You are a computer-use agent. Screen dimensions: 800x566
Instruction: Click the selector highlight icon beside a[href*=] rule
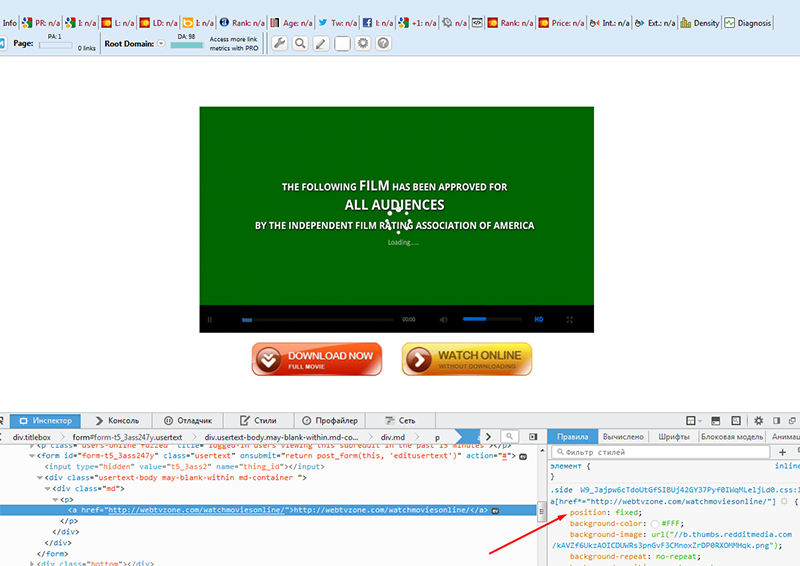pos(784,502)
